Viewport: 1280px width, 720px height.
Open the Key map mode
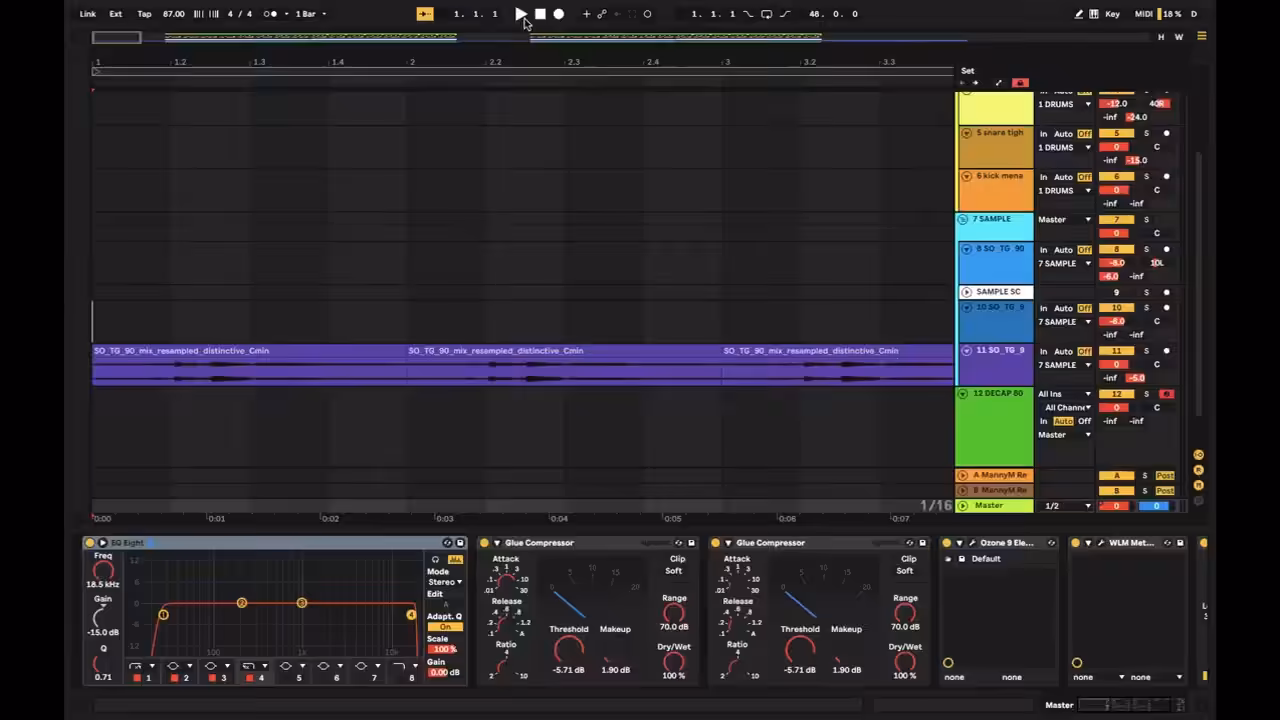pyautogui.click(x=1112, y=14)
